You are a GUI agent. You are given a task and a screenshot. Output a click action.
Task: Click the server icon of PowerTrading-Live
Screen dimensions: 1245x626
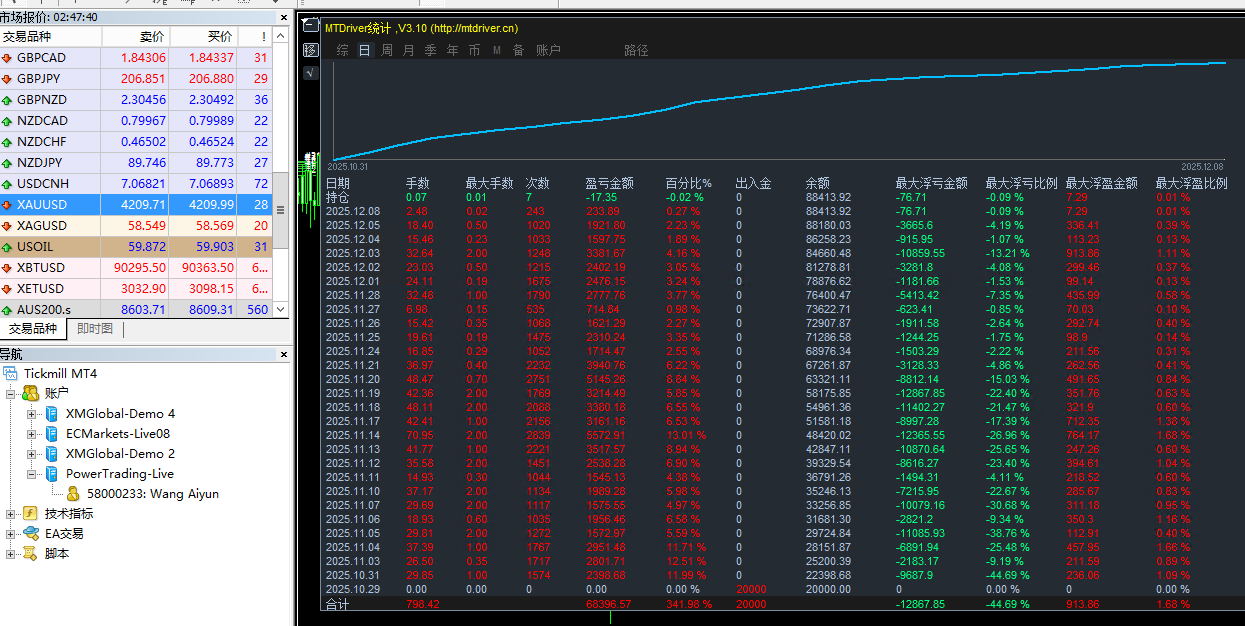[51, 474]
